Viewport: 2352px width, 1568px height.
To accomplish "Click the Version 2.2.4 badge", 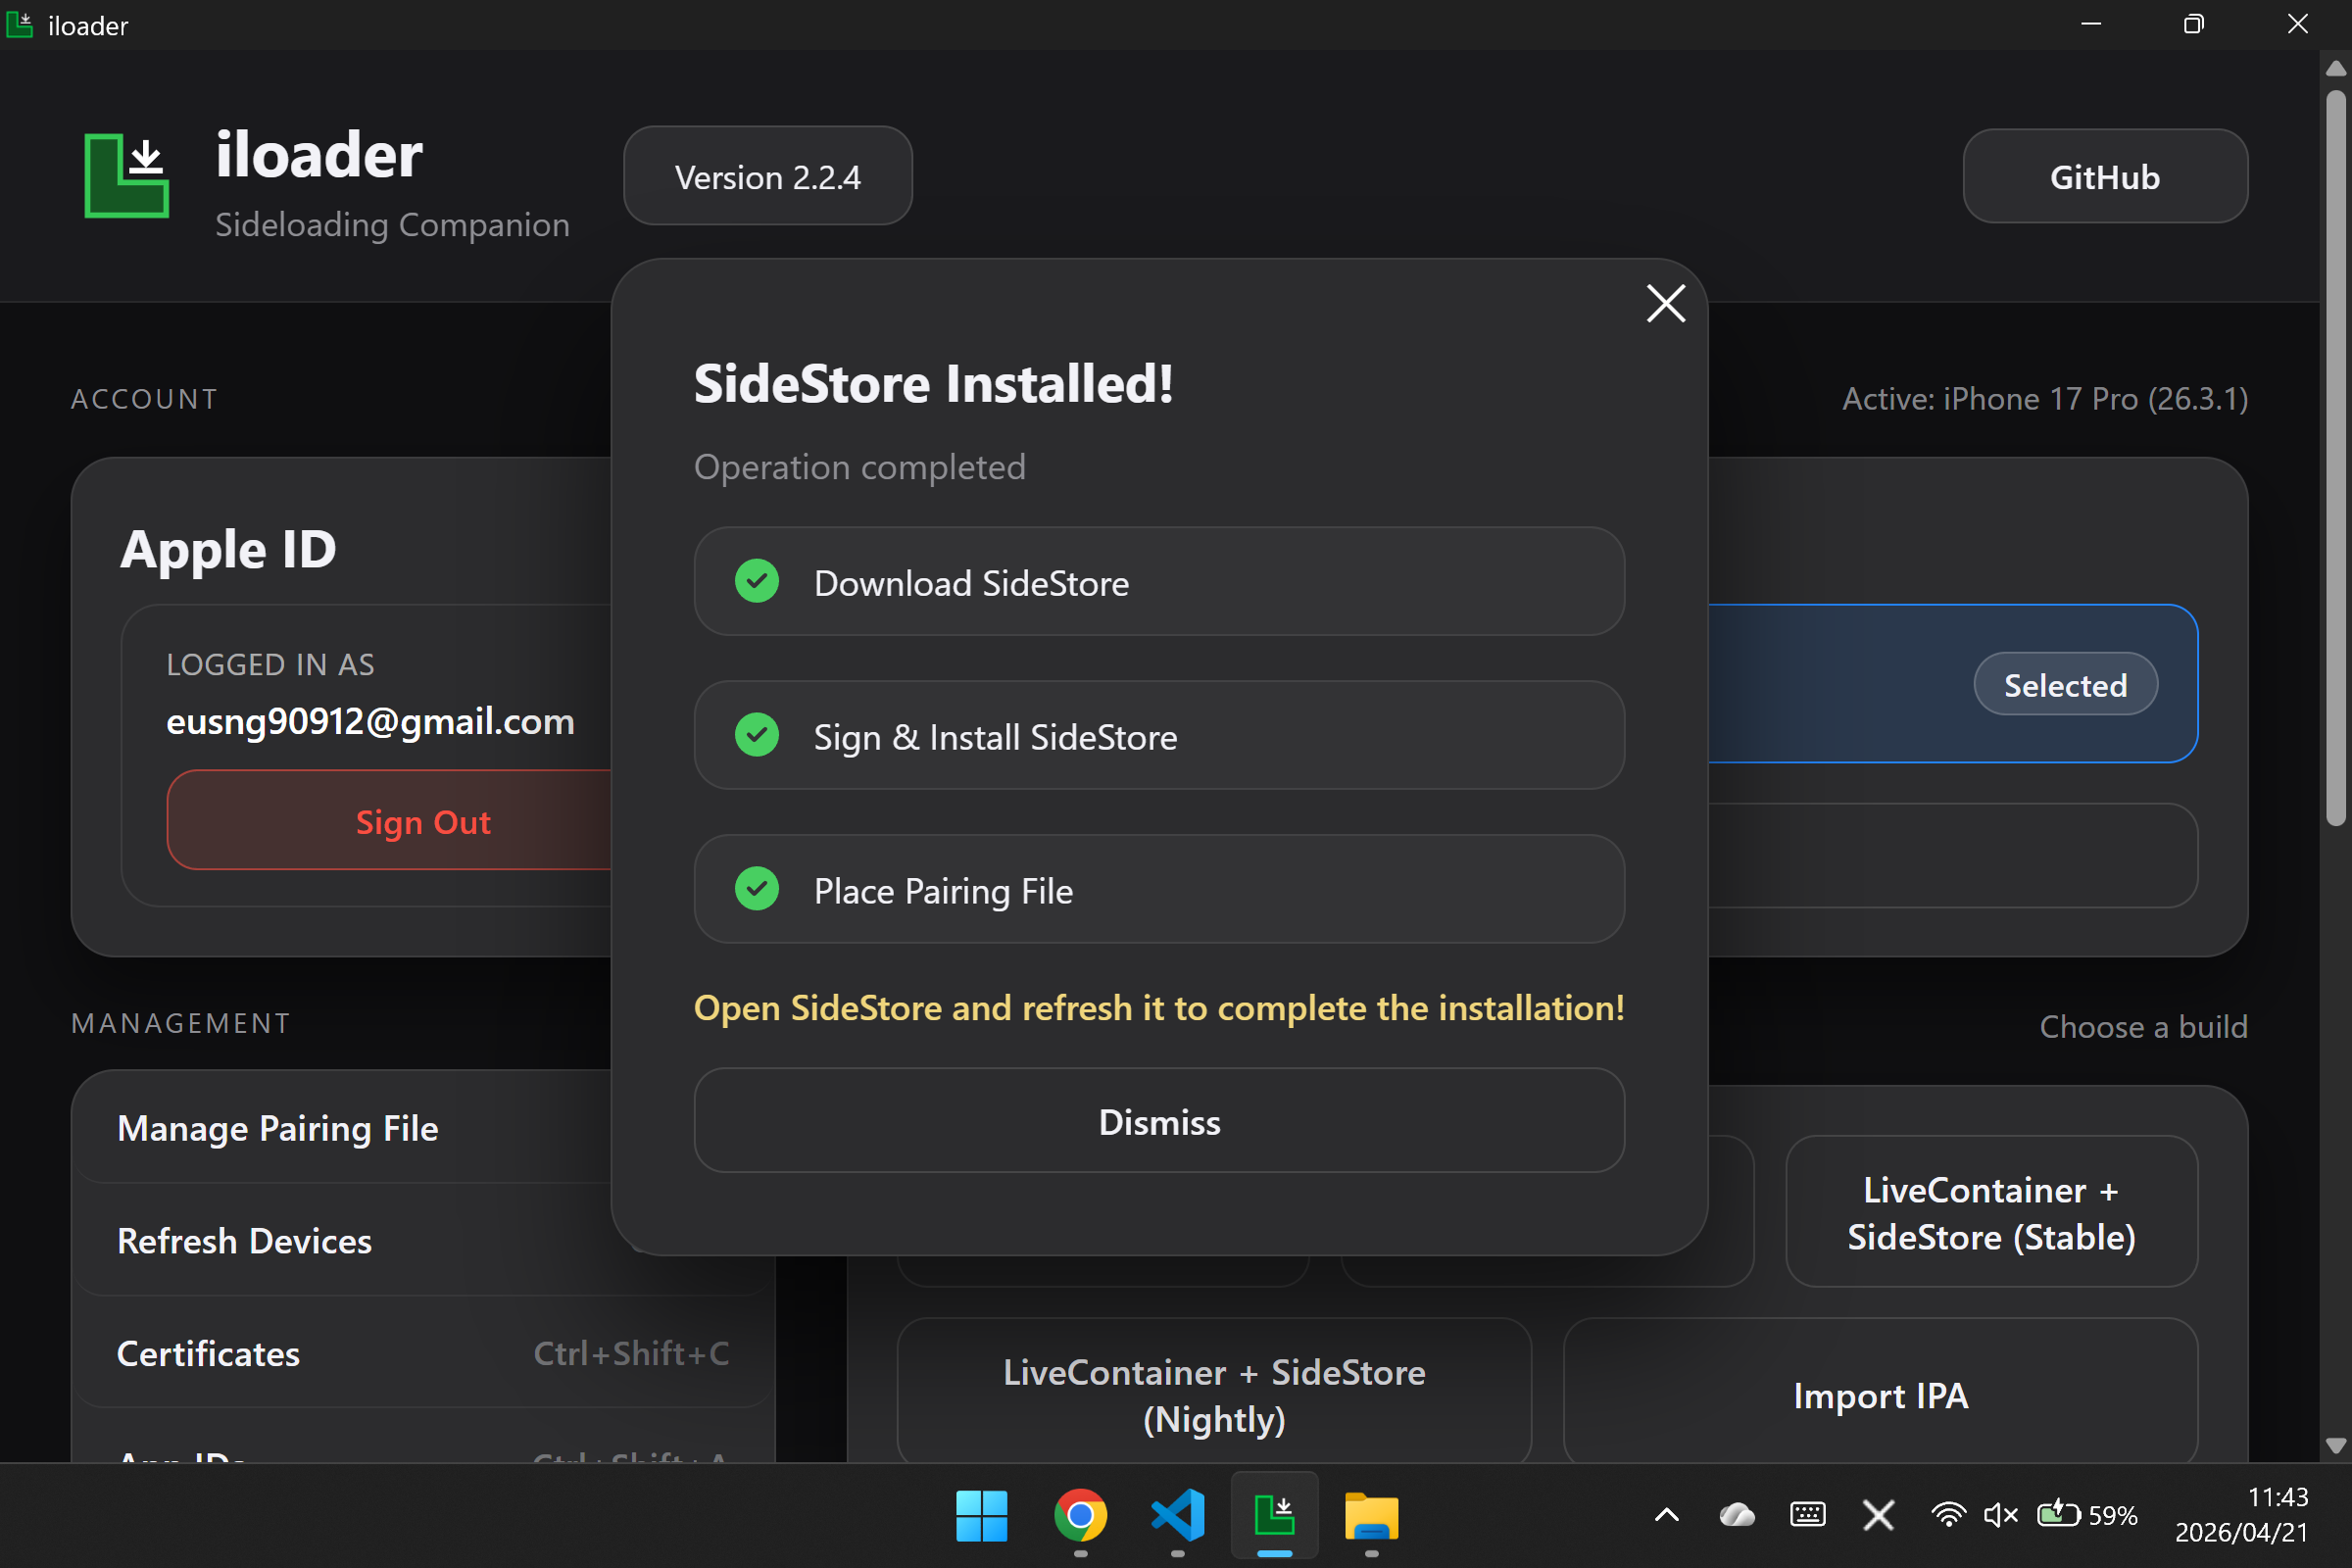I will pos(768,176).
